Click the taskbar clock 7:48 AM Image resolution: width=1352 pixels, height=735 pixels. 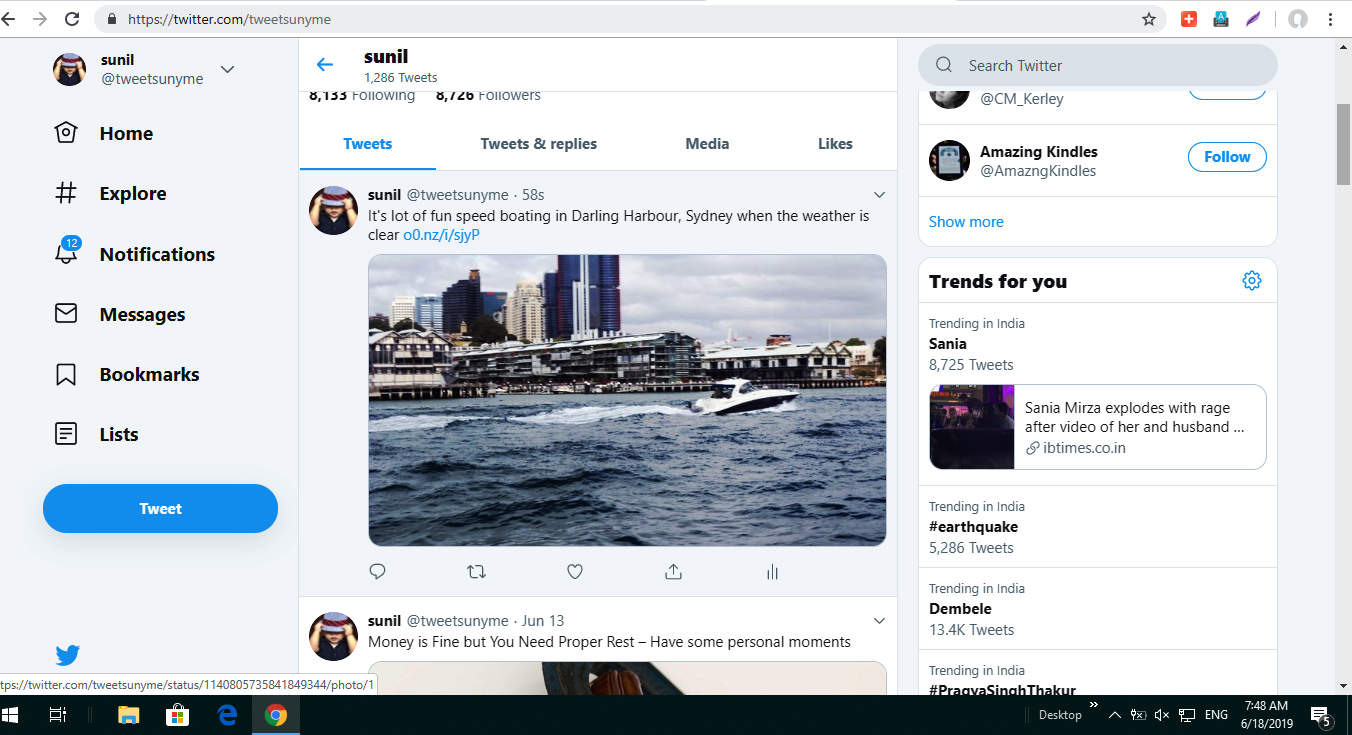(1266, 715)
